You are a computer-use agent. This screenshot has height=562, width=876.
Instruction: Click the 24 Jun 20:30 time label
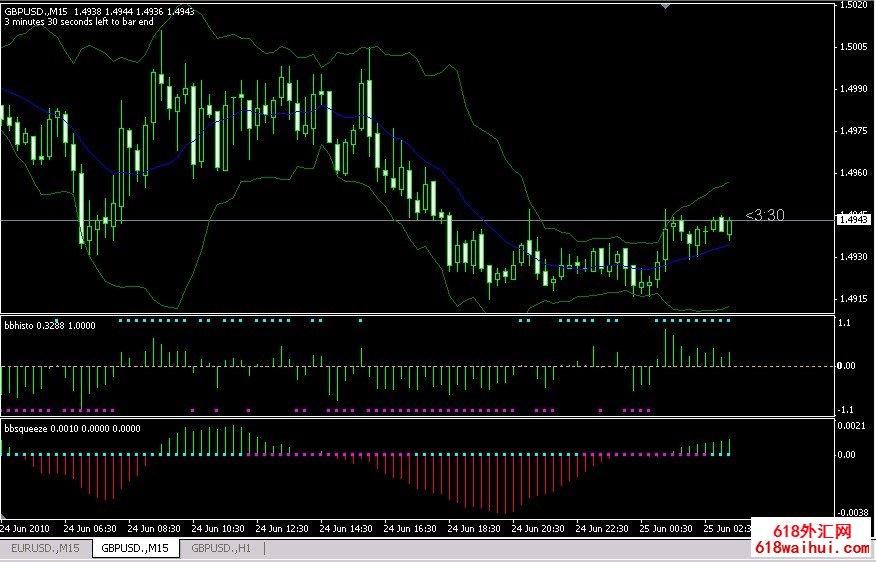(x=540, y=528)
